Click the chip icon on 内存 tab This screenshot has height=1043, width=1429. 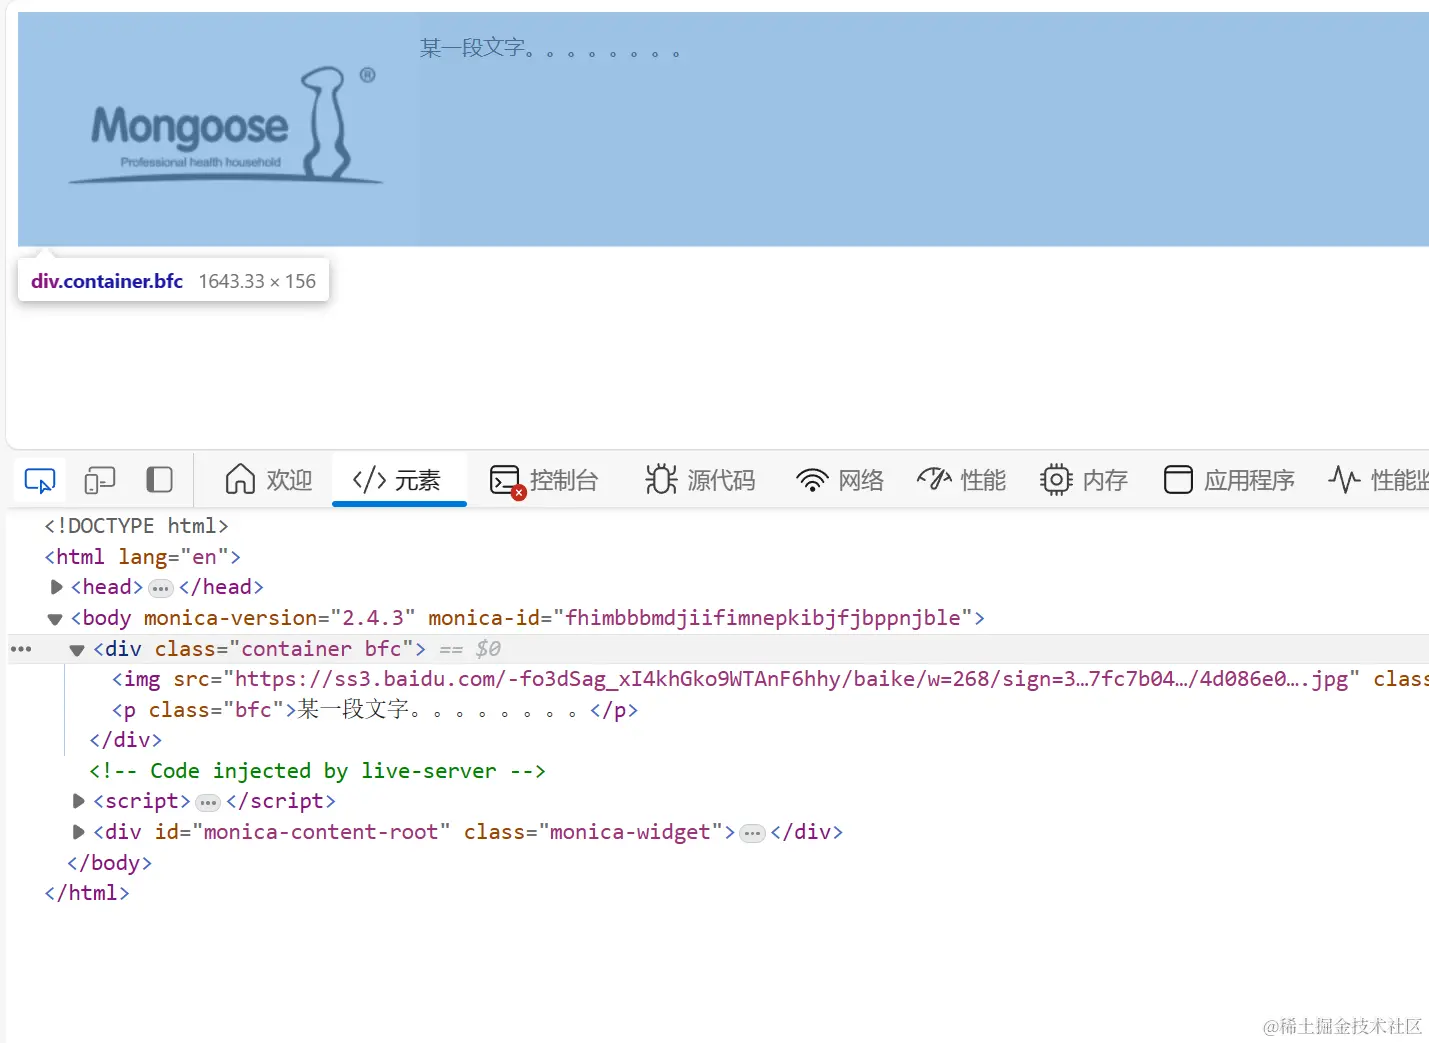pyautogui.click(x=1056, y=480)
